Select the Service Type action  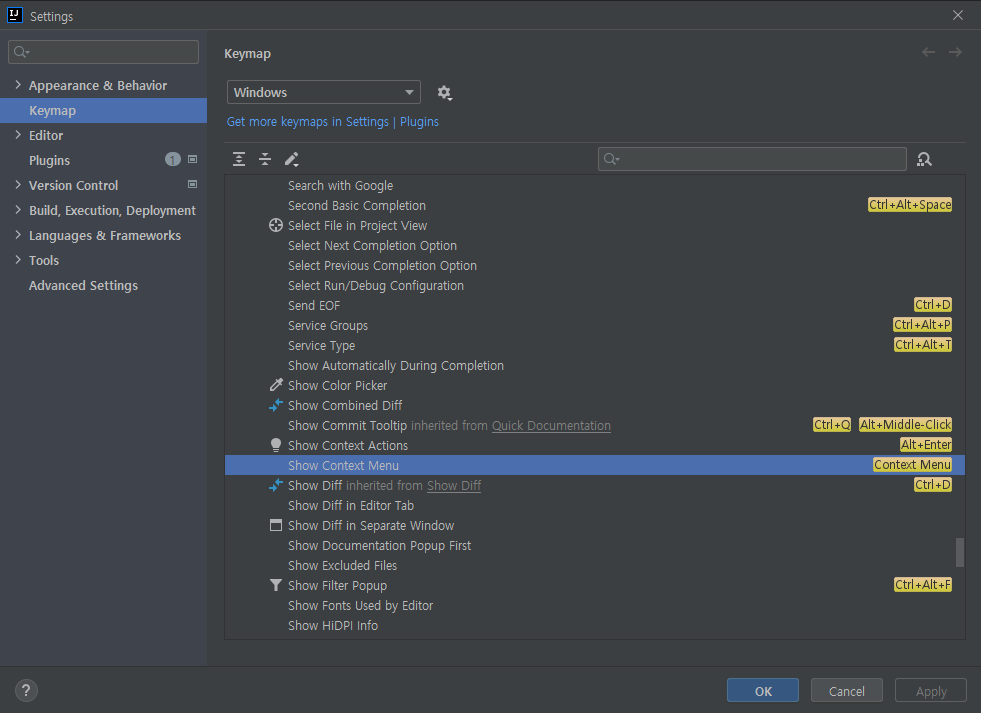pyautogui.click(x=594, y=346)
